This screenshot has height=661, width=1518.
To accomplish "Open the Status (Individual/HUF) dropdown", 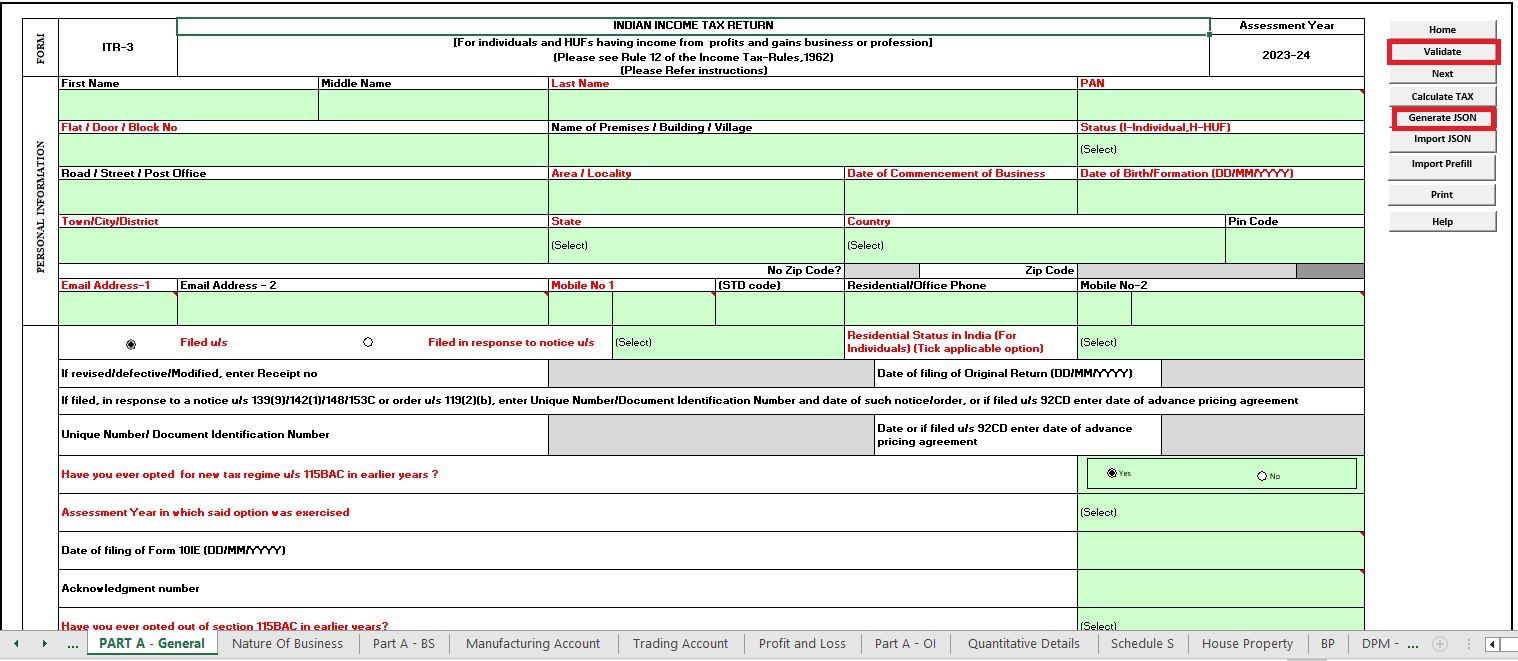I will [1221, 150].
